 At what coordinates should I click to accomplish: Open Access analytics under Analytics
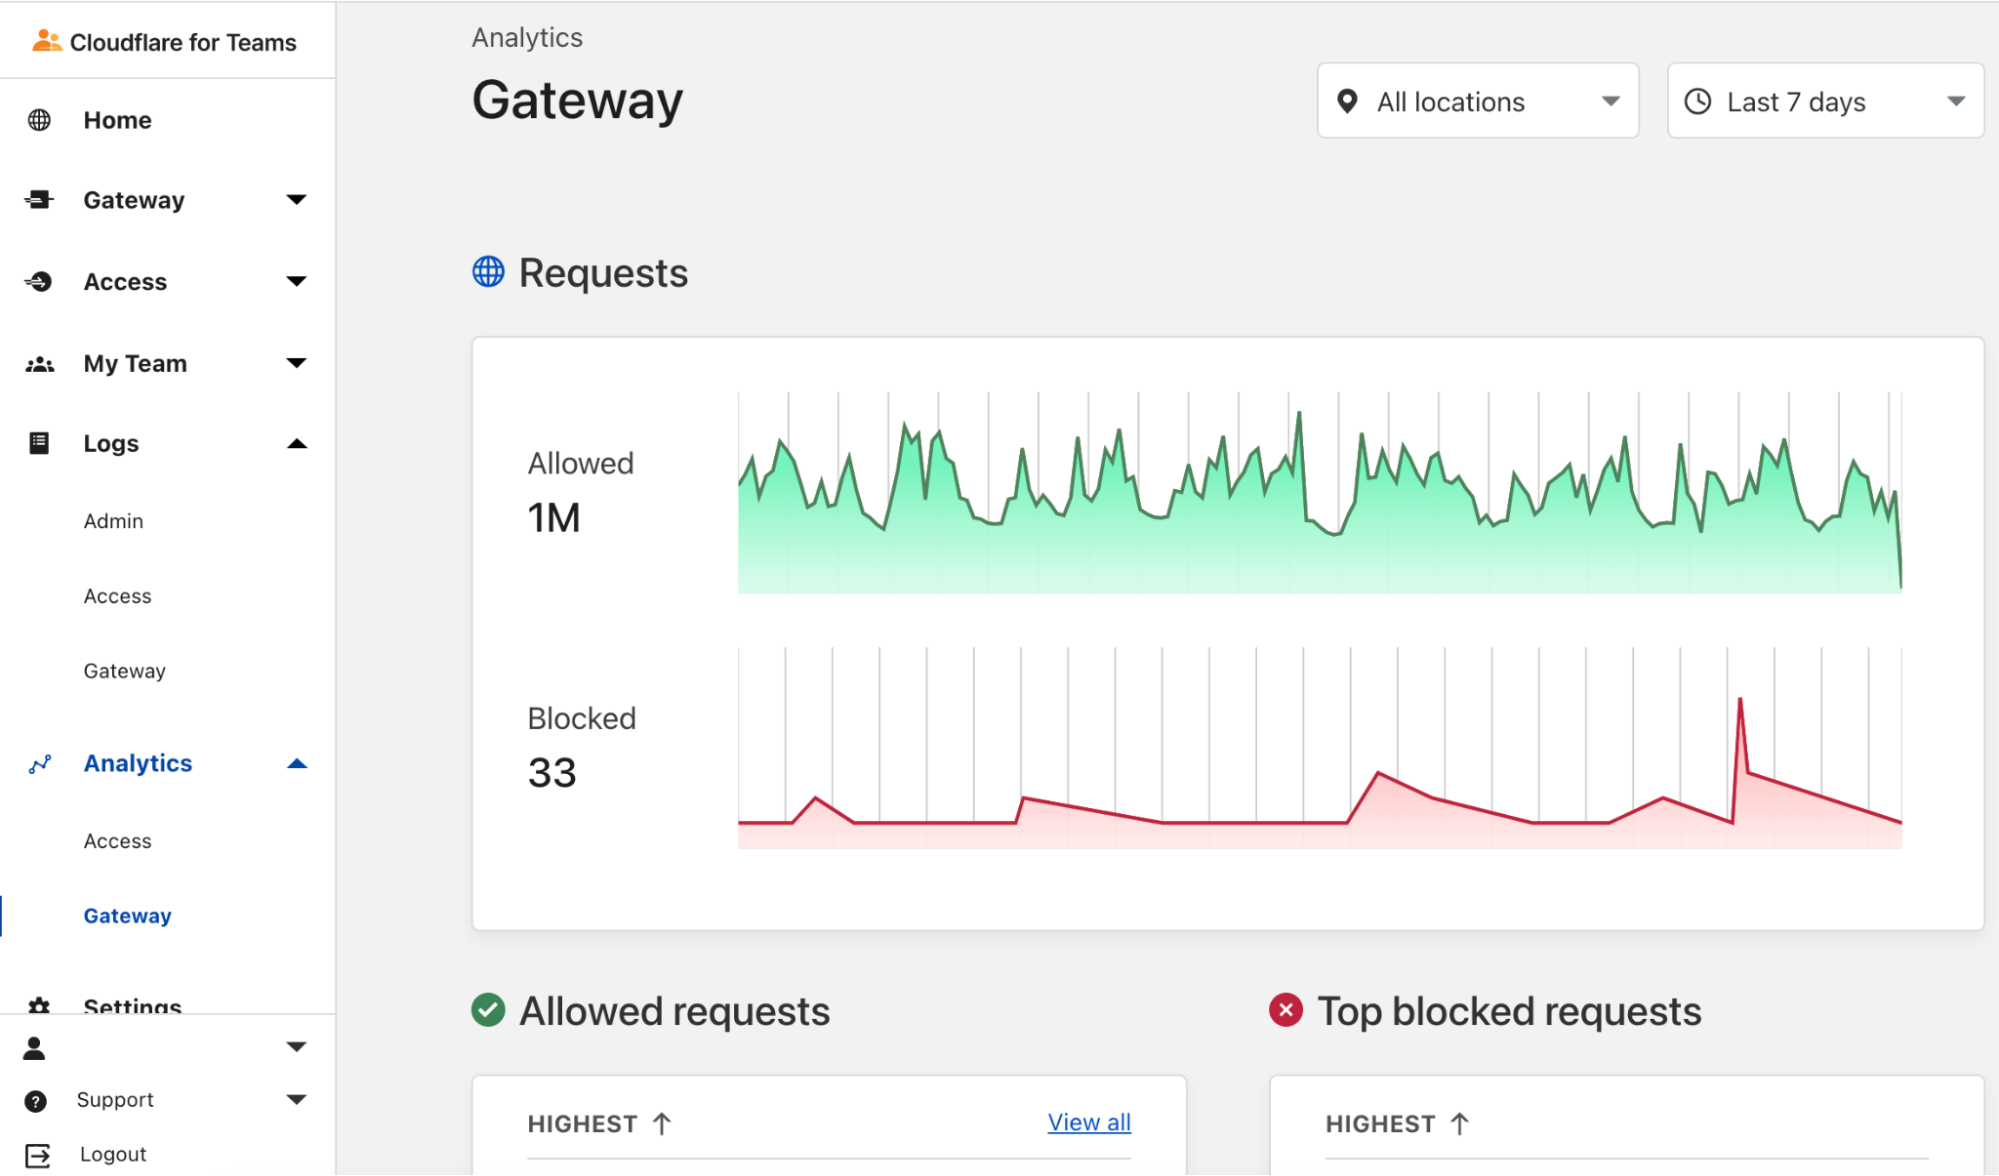pos(118,841)
